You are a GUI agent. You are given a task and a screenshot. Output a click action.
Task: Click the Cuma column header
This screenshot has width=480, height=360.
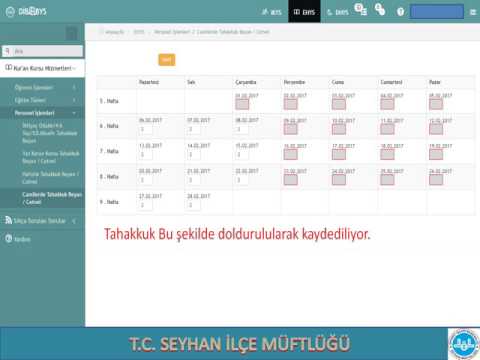338,82
